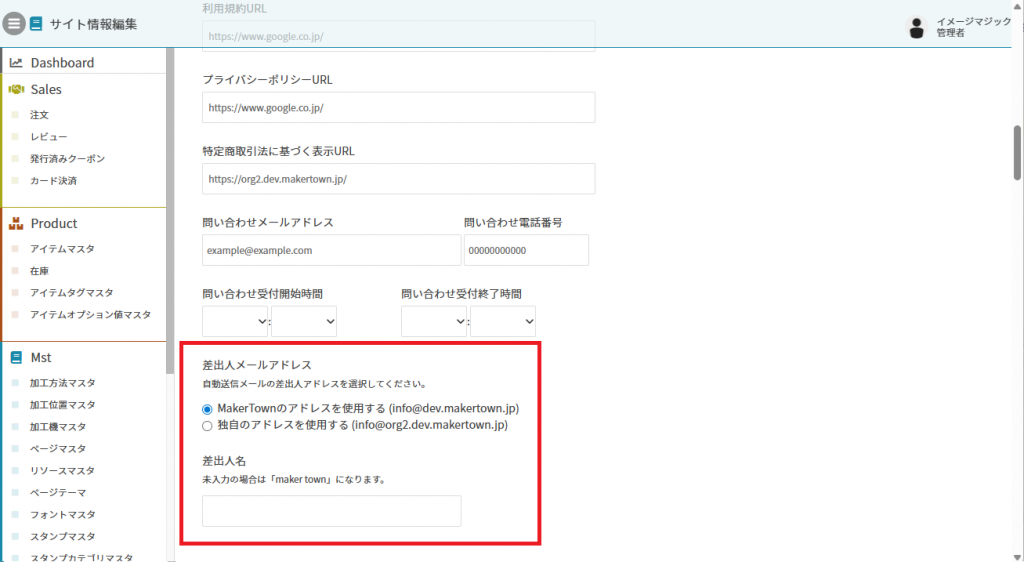Open 問い合わせ受付開始時間 hour dropdown

(x=235, y=321)
